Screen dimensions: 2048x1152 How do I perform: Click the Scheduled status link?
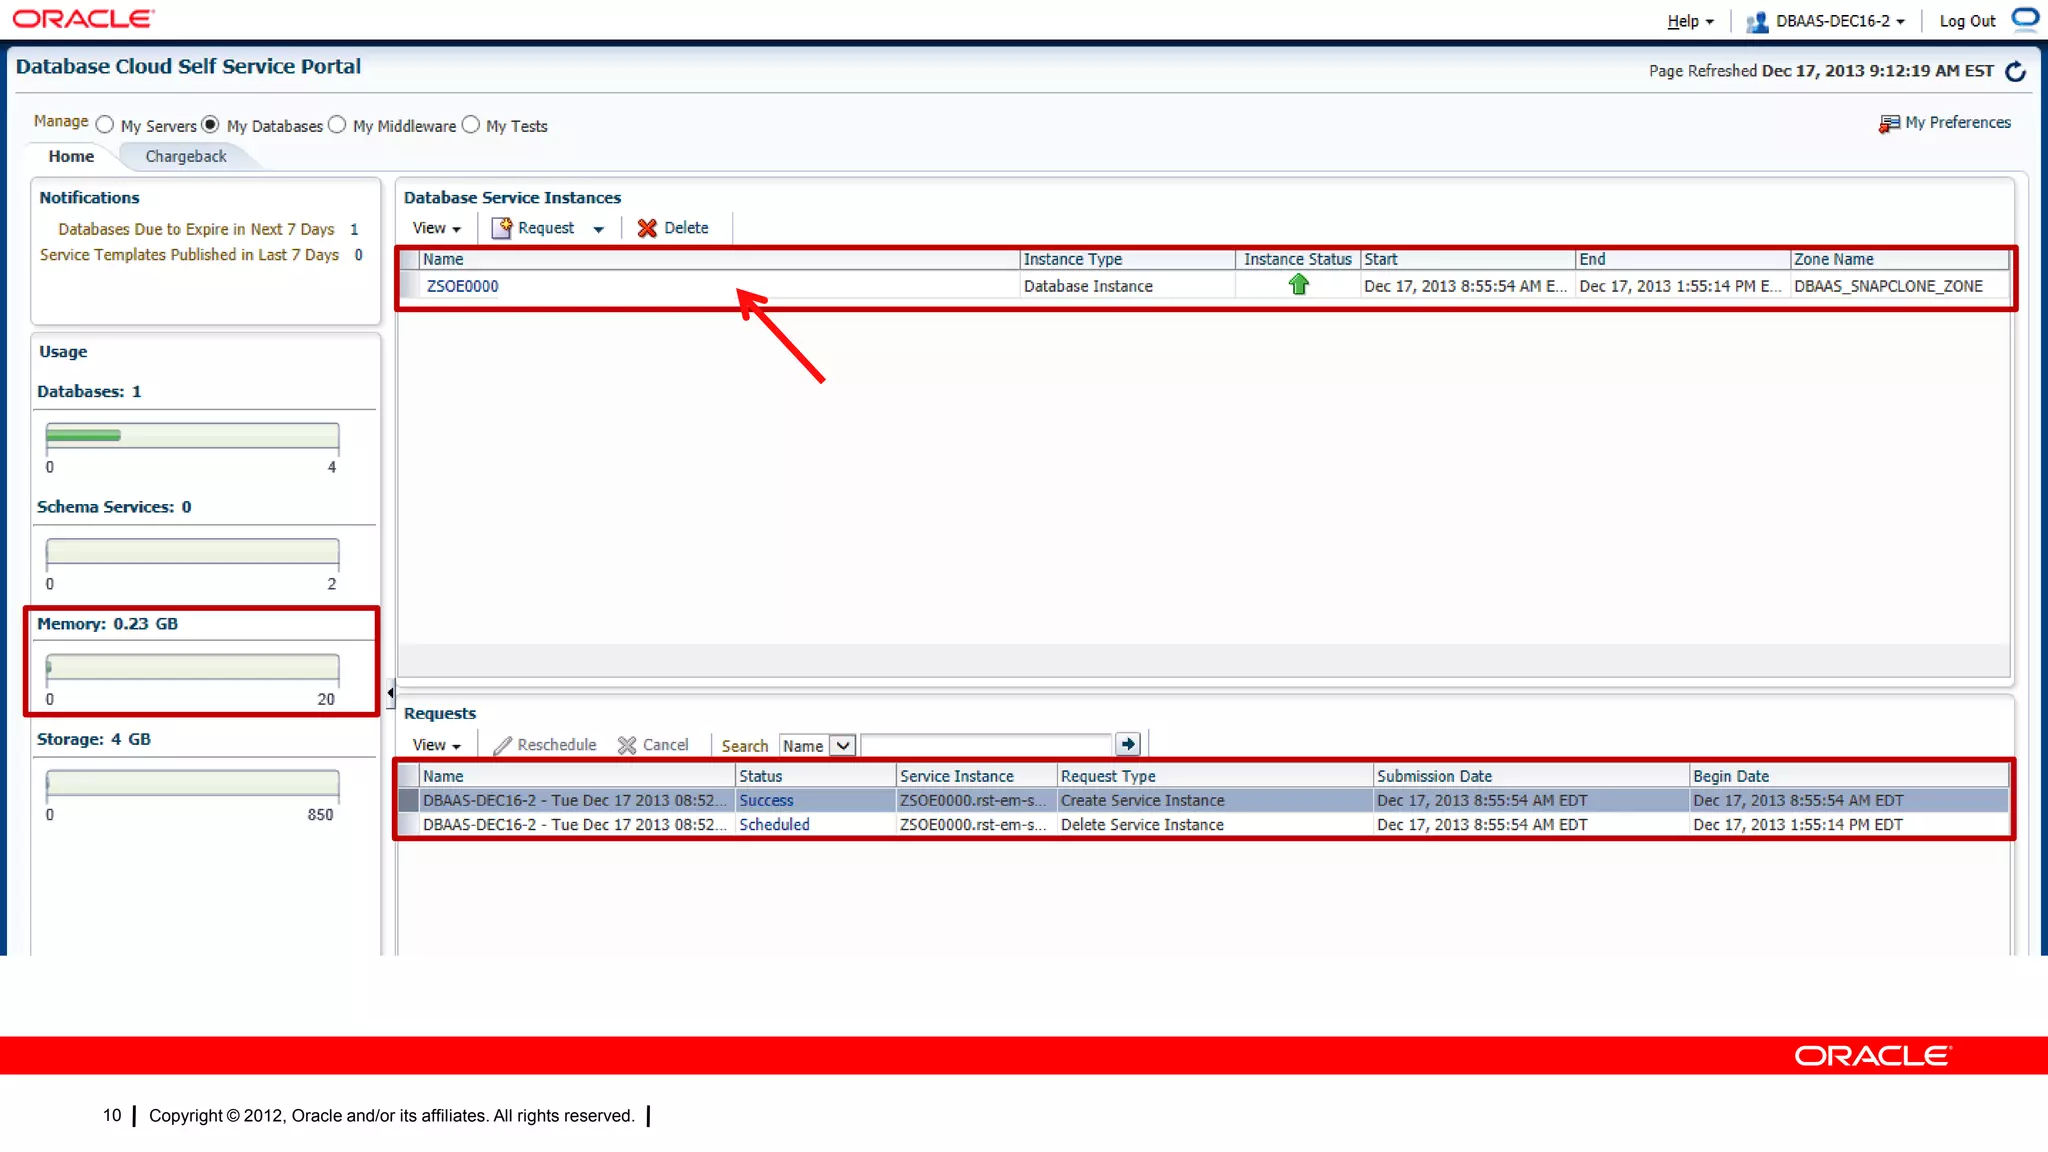coord(774,824)
